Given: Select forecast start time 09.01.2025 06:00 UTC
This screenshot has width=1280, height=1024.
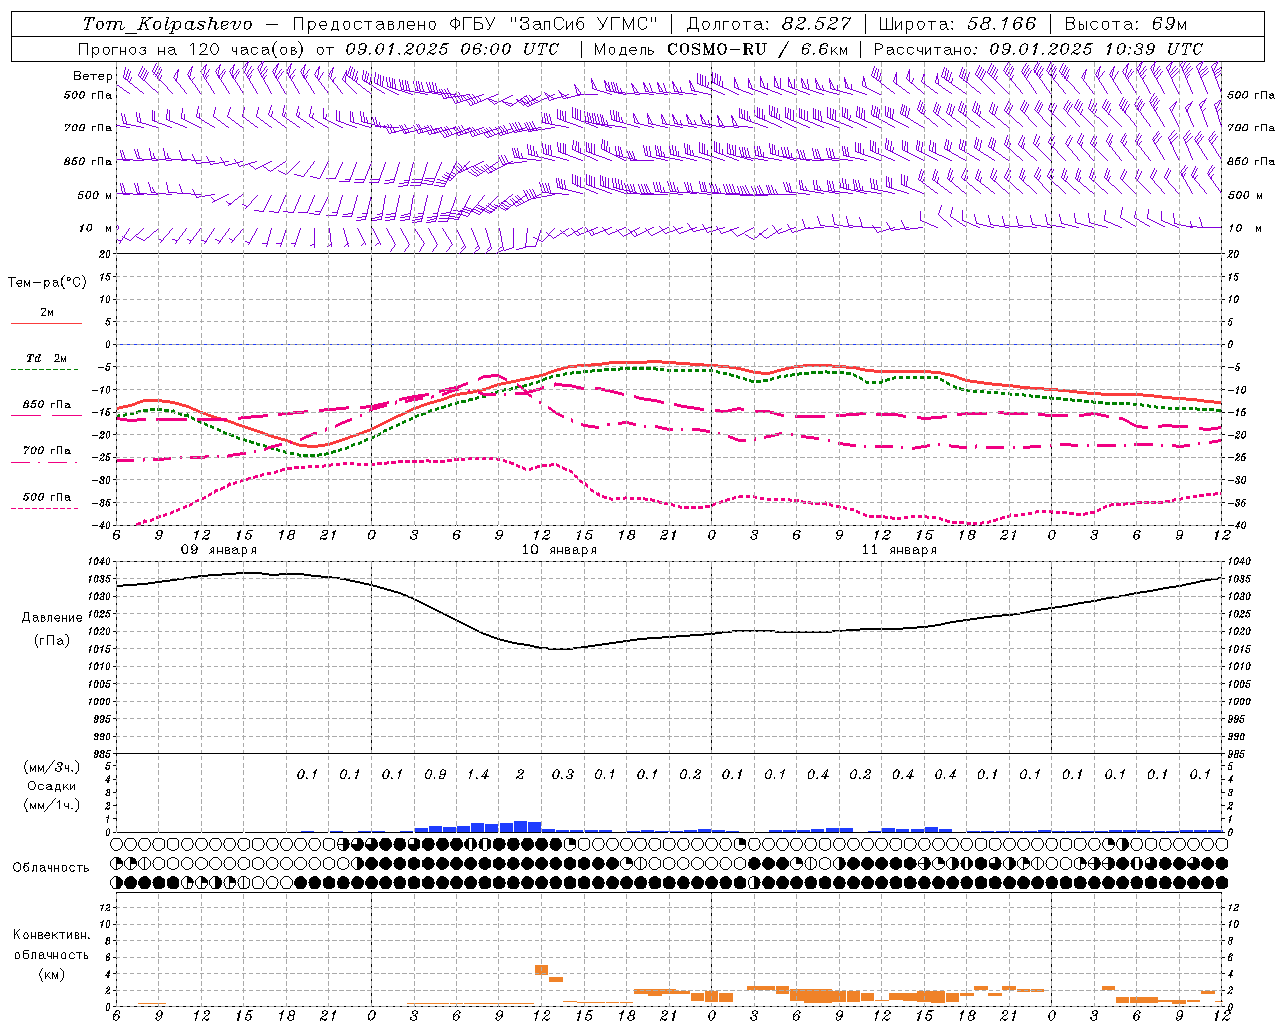Looking at the screenshot, I should tap(452, 49).
